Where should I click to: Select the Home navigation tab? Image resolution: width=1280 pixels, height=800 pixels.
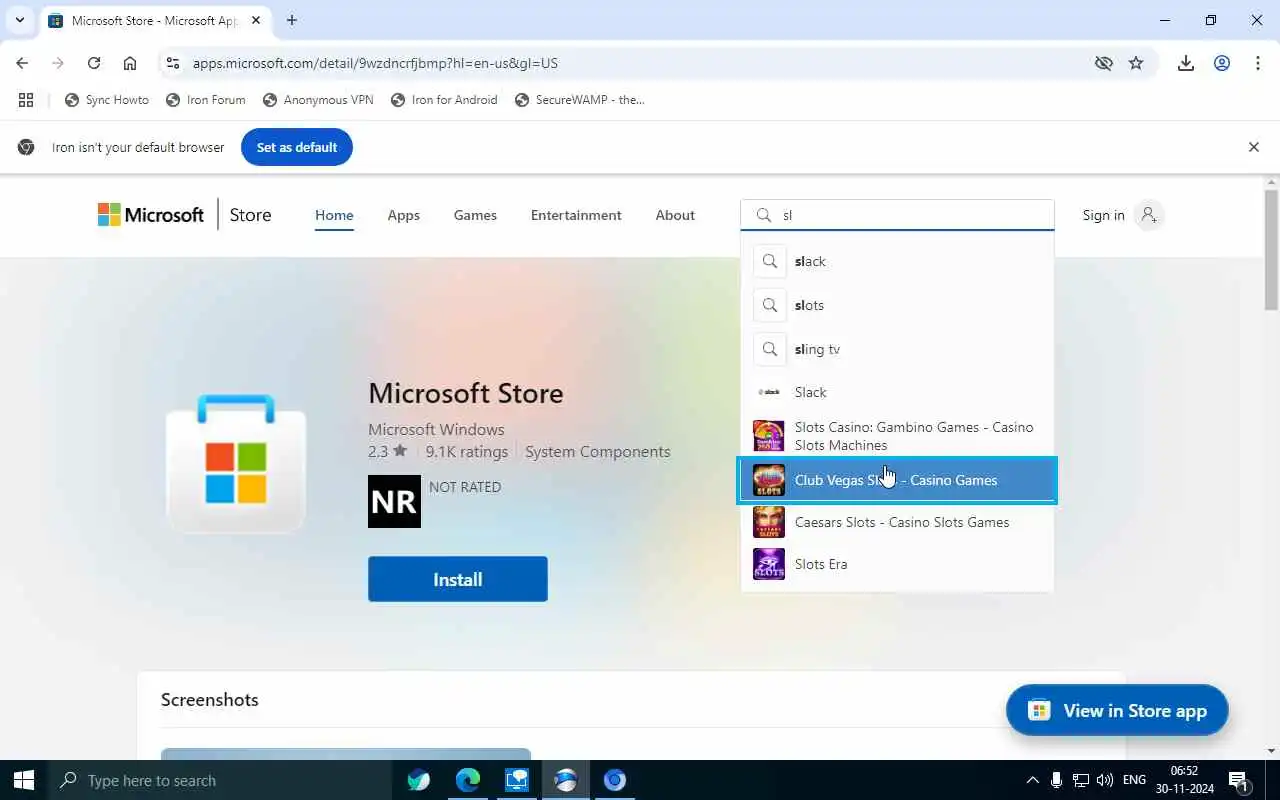[x=334, y=215]
